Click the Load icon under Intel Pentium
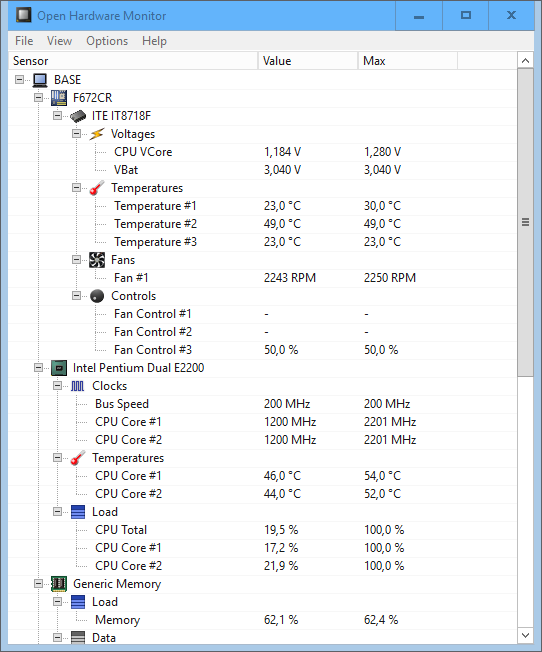The image size is (542, 652). (78, 512)
